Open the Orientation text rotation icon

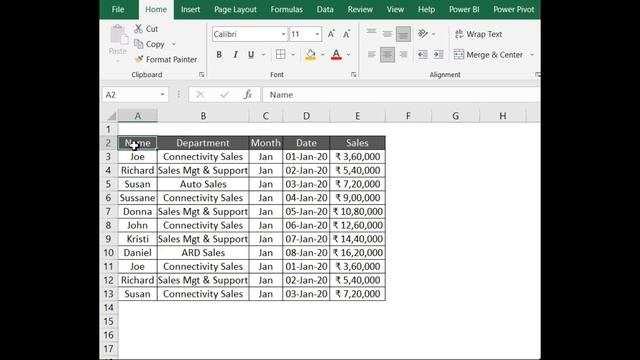[423, 34]
